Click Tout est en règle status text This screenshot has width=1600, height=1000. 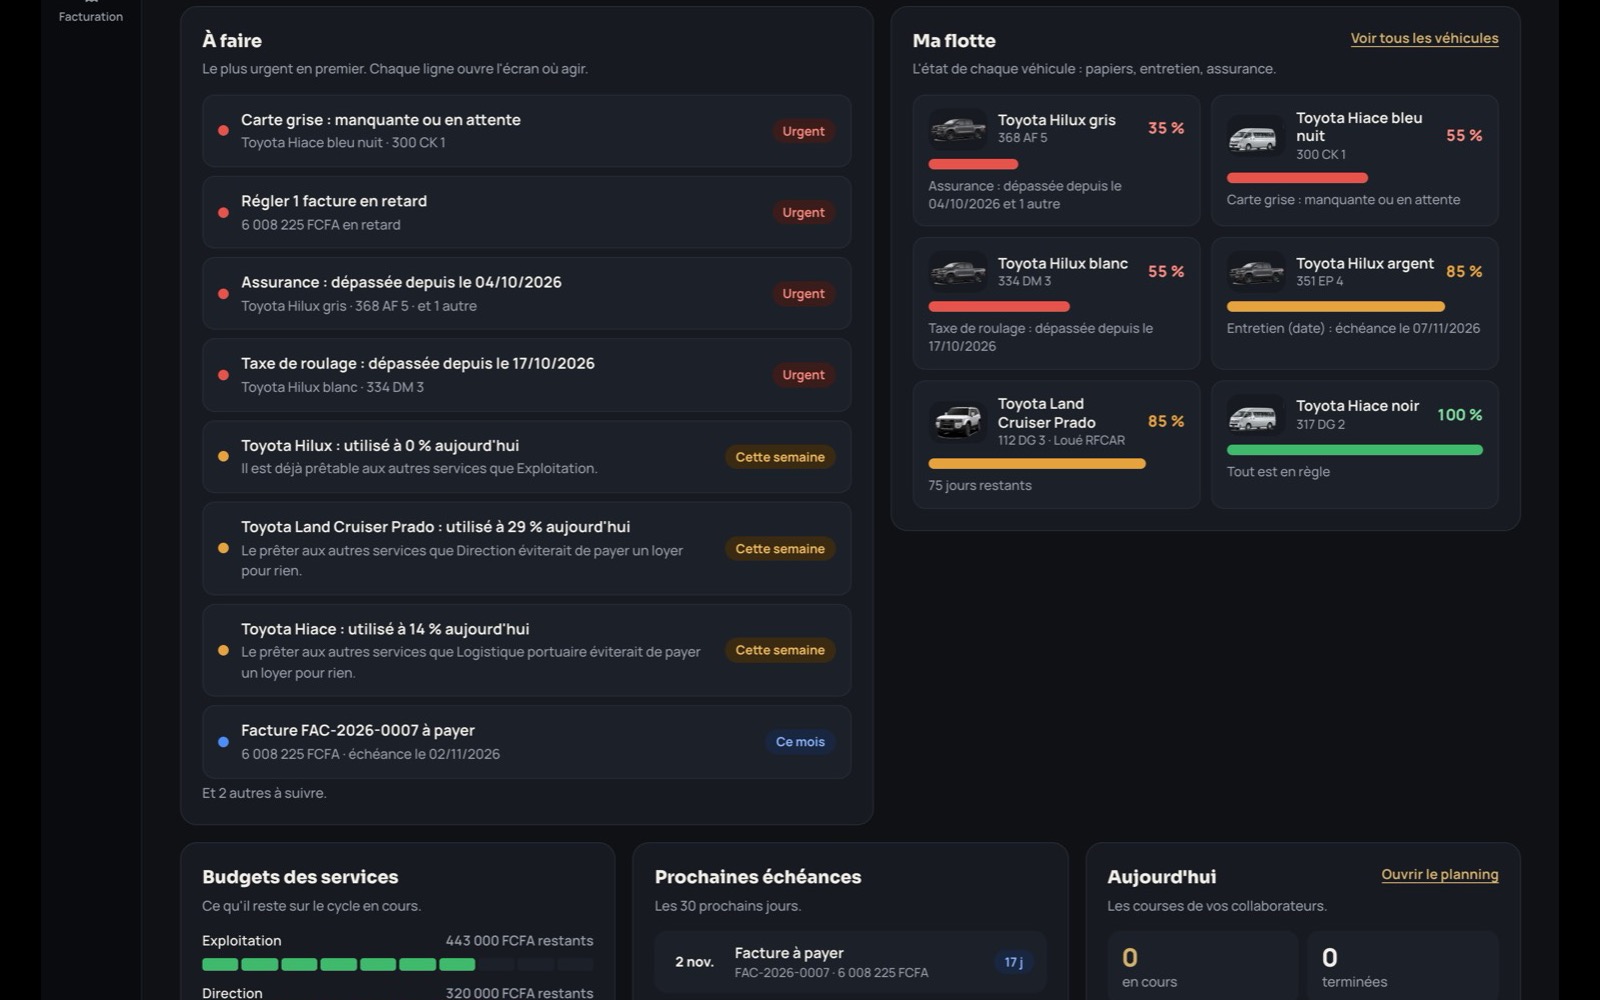1278,472
